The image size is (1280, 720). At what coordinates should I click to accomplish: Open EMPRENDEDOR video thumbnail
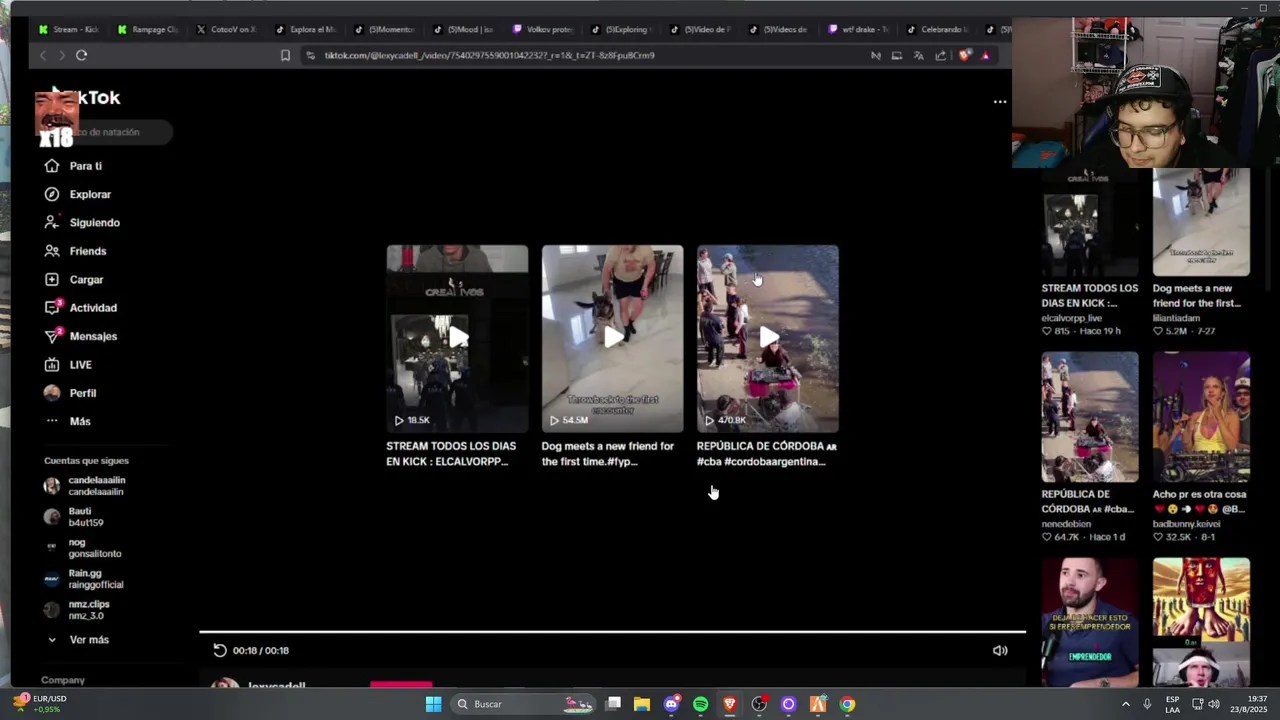point(1090,622)
